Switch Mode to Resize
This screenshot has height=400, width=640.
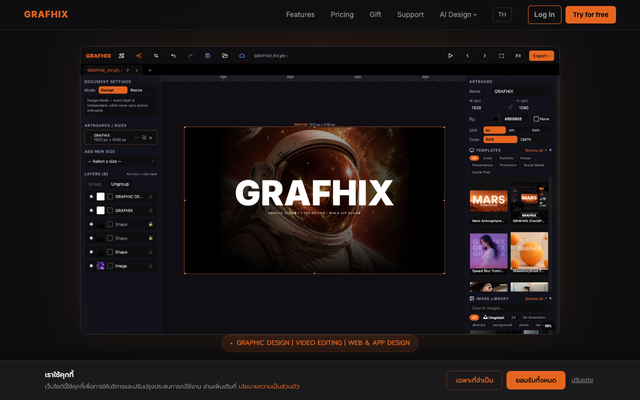point(142,90)
